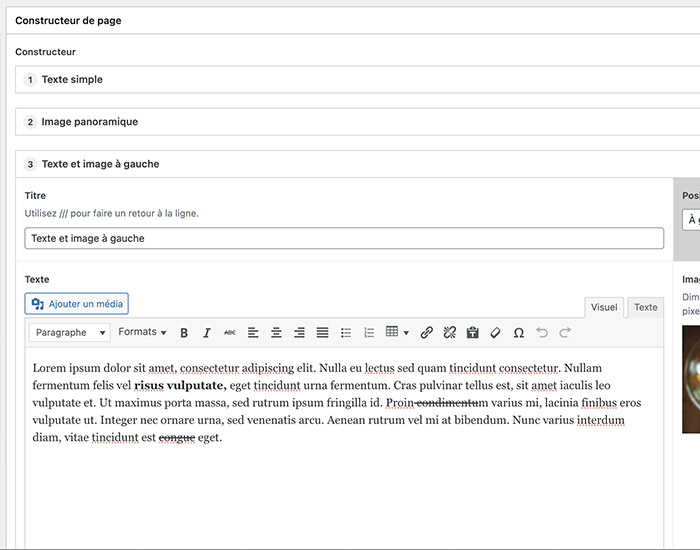Open the table insert dropdown
Image resolution: width=700 pixels, height=550 pixels.
[397, 333]
